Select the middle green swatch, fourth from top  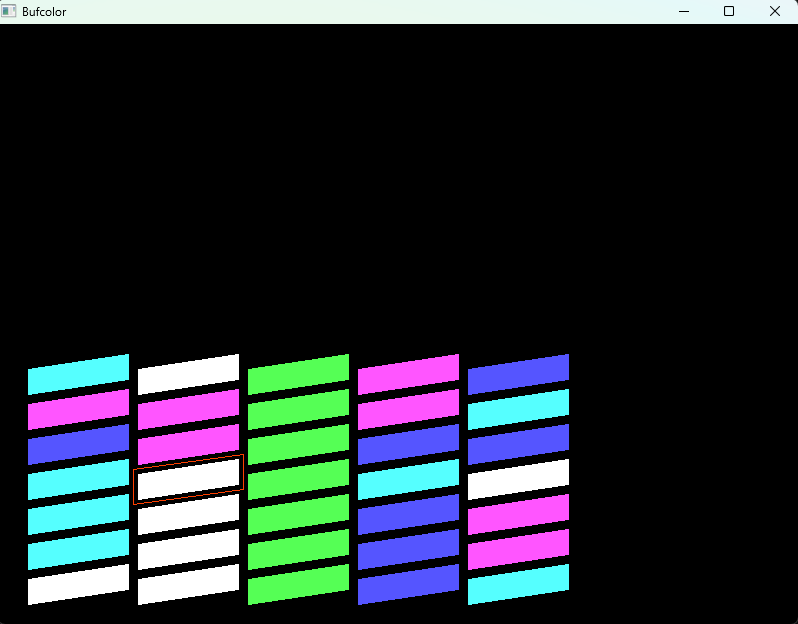point(298,479)
